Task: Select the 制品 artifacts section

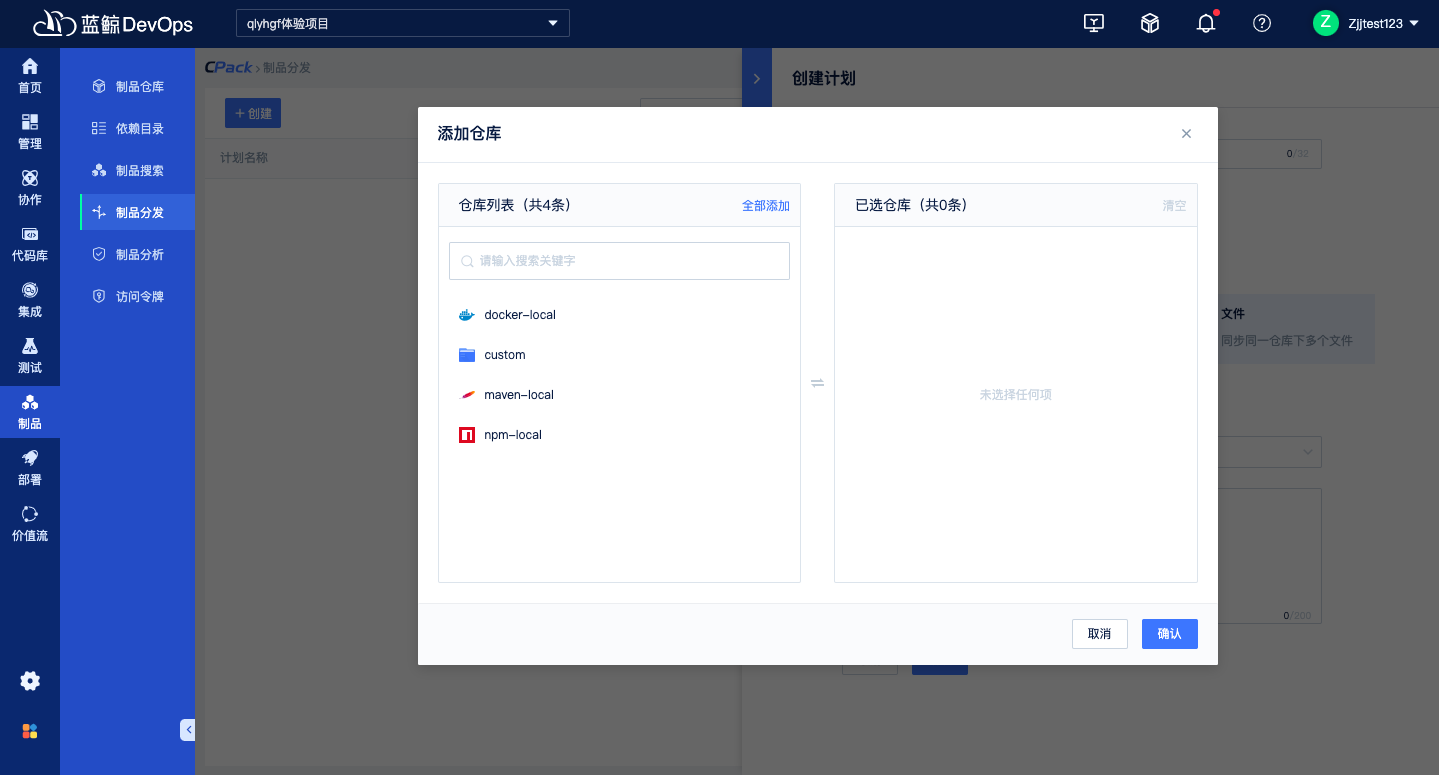Action: click(x=30, y=412)
